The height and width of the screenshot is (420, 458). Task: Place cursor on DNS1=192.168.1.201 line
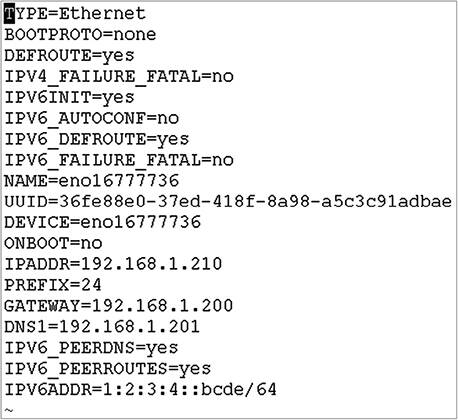[x=102, y=327]
